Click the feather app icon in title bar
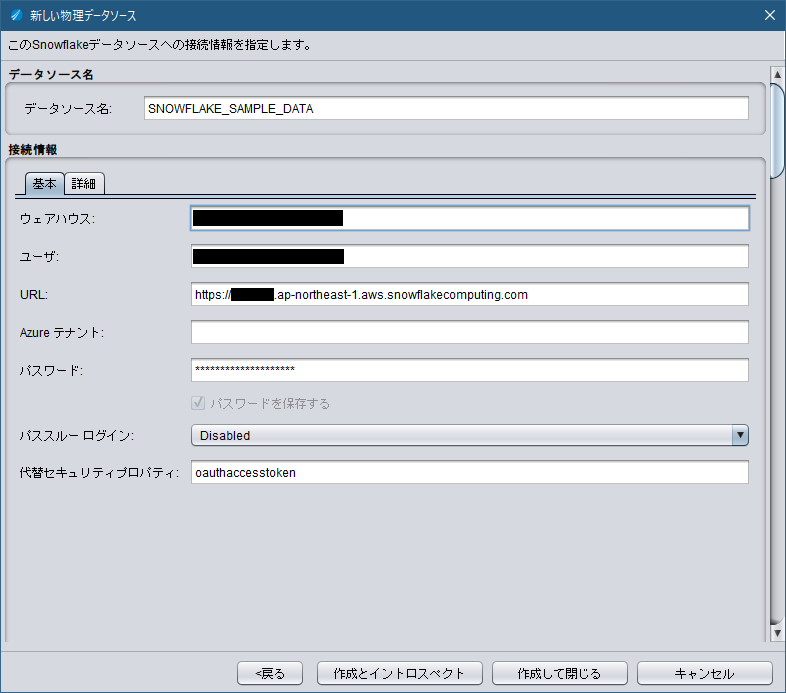This screenshot has width=786, height=693. pyautogui.click(x=16, y=15)
